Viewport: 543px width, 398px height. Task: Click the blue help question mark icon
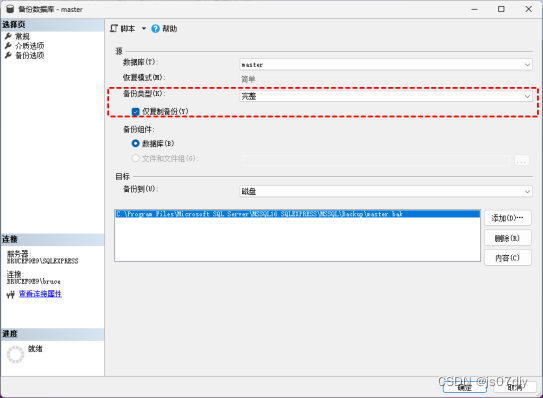[x=155, y=29]
